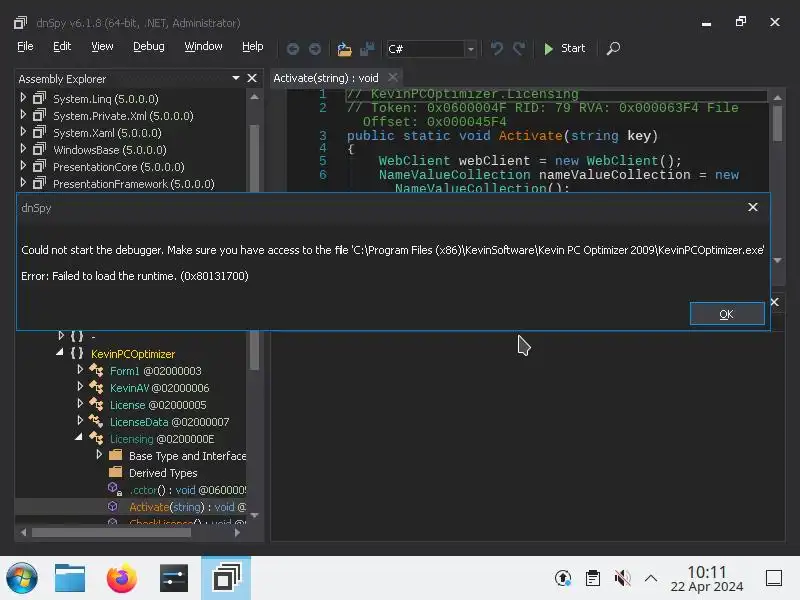Select the License class icon
This screenshot has width=800, height=600.
(x=96, y=404)
